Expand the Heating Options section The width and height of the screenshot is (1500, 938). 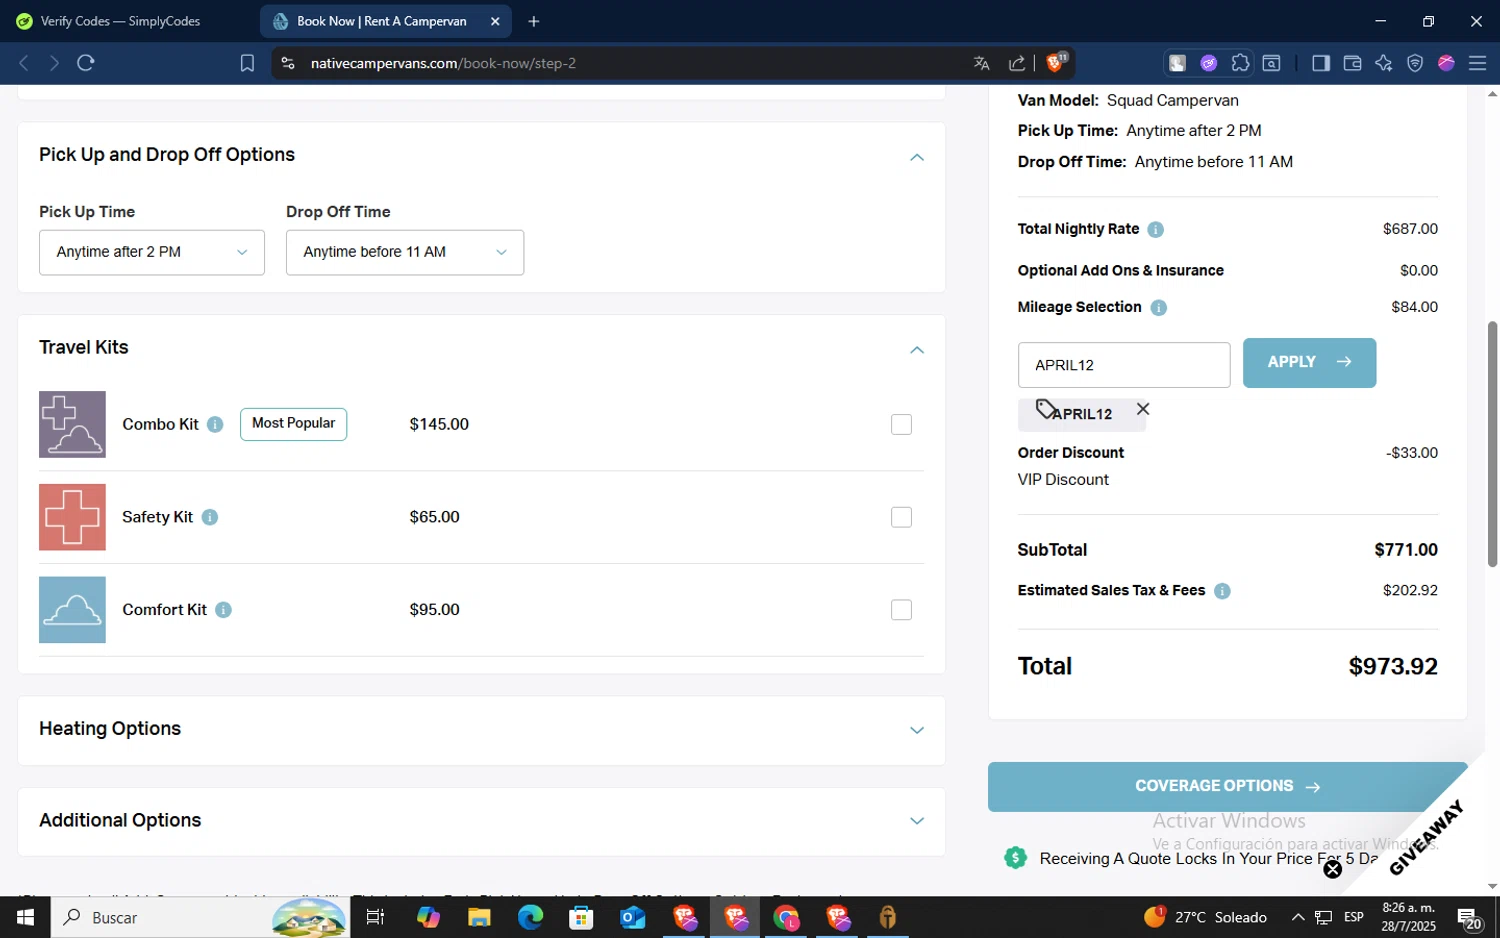point(917,730)
